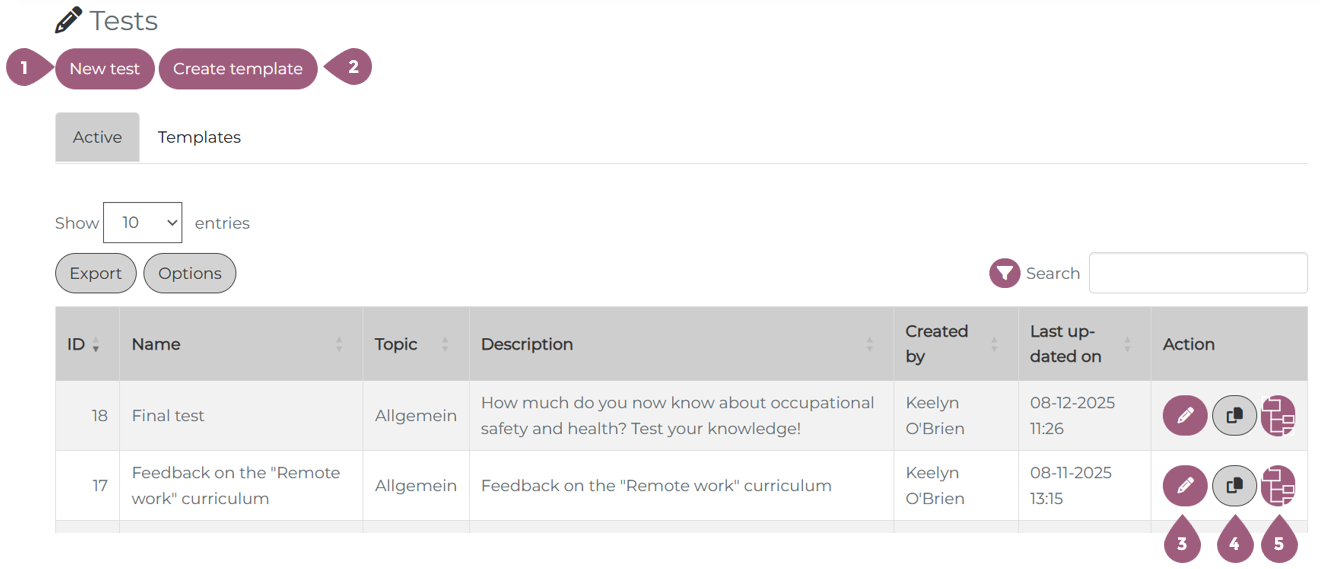The height and width of the screenshot is (569, 1320).
Task: Duplicate the Final test entry
Action: [x=1234, y=416]
